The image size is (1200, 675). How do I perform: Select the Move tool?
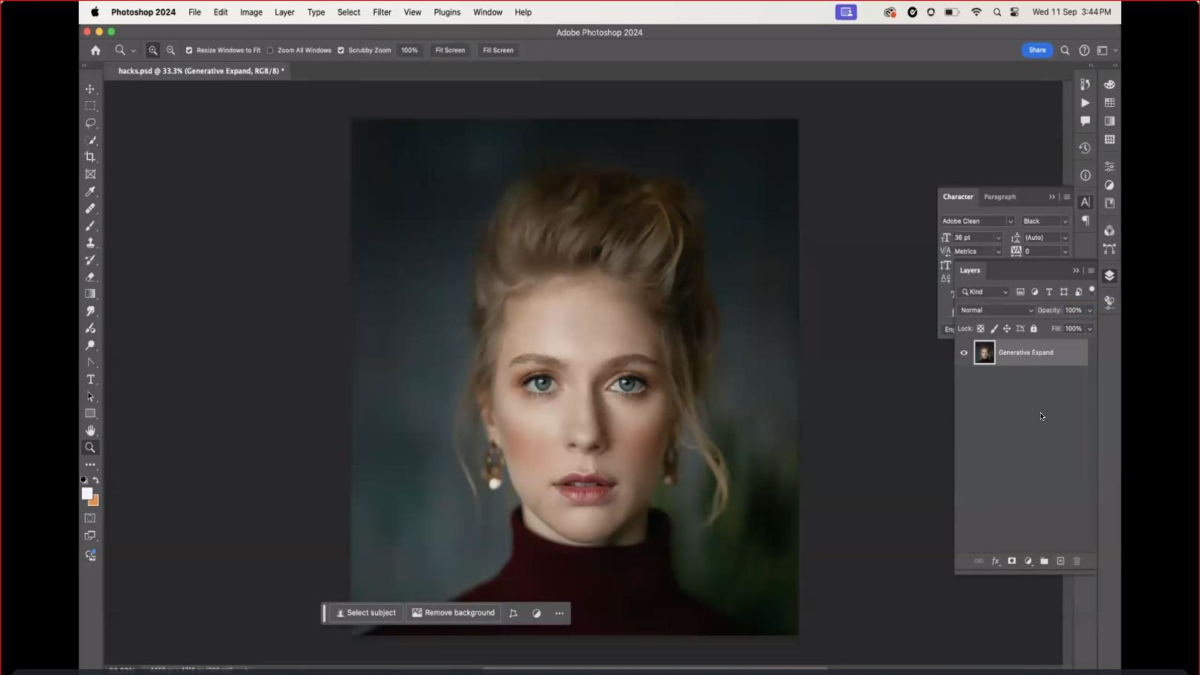[x=90, y=89]
